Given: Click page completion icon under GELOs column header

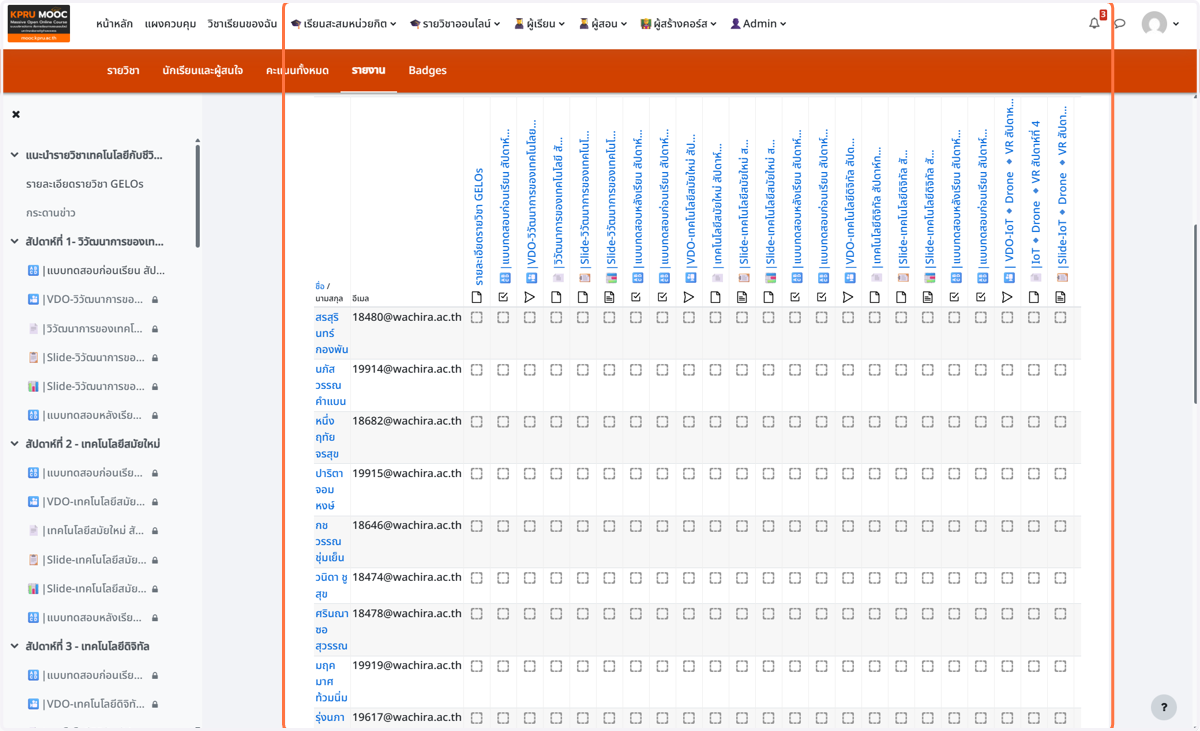Looking at the screenshot, I should point(477,297).
